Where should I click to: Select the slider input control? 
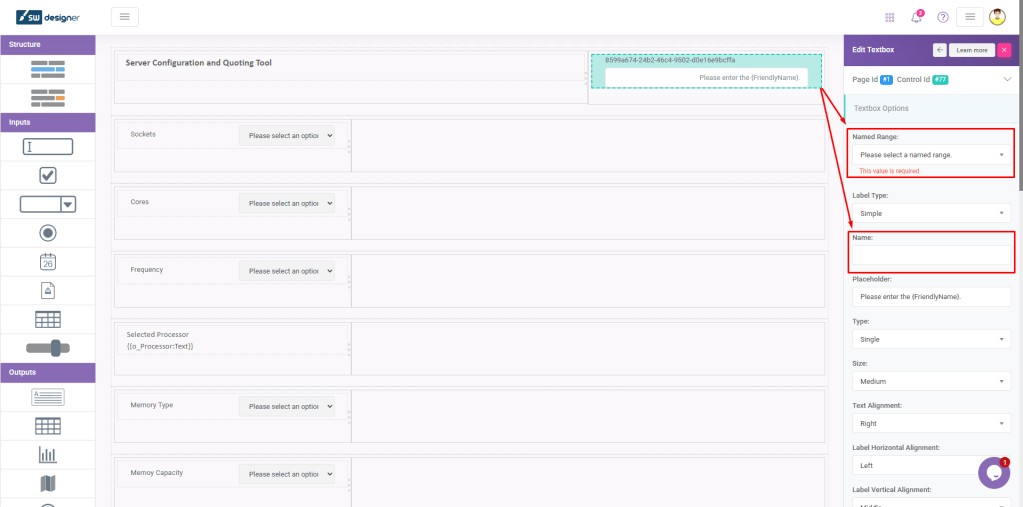pyautogui.click(x=47, y=347)
